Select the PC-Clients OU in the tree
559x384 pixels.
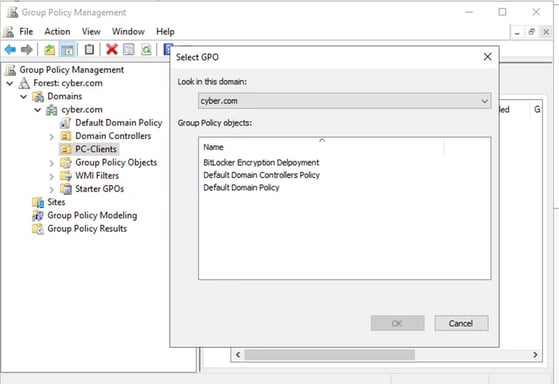tap(96, 149)
